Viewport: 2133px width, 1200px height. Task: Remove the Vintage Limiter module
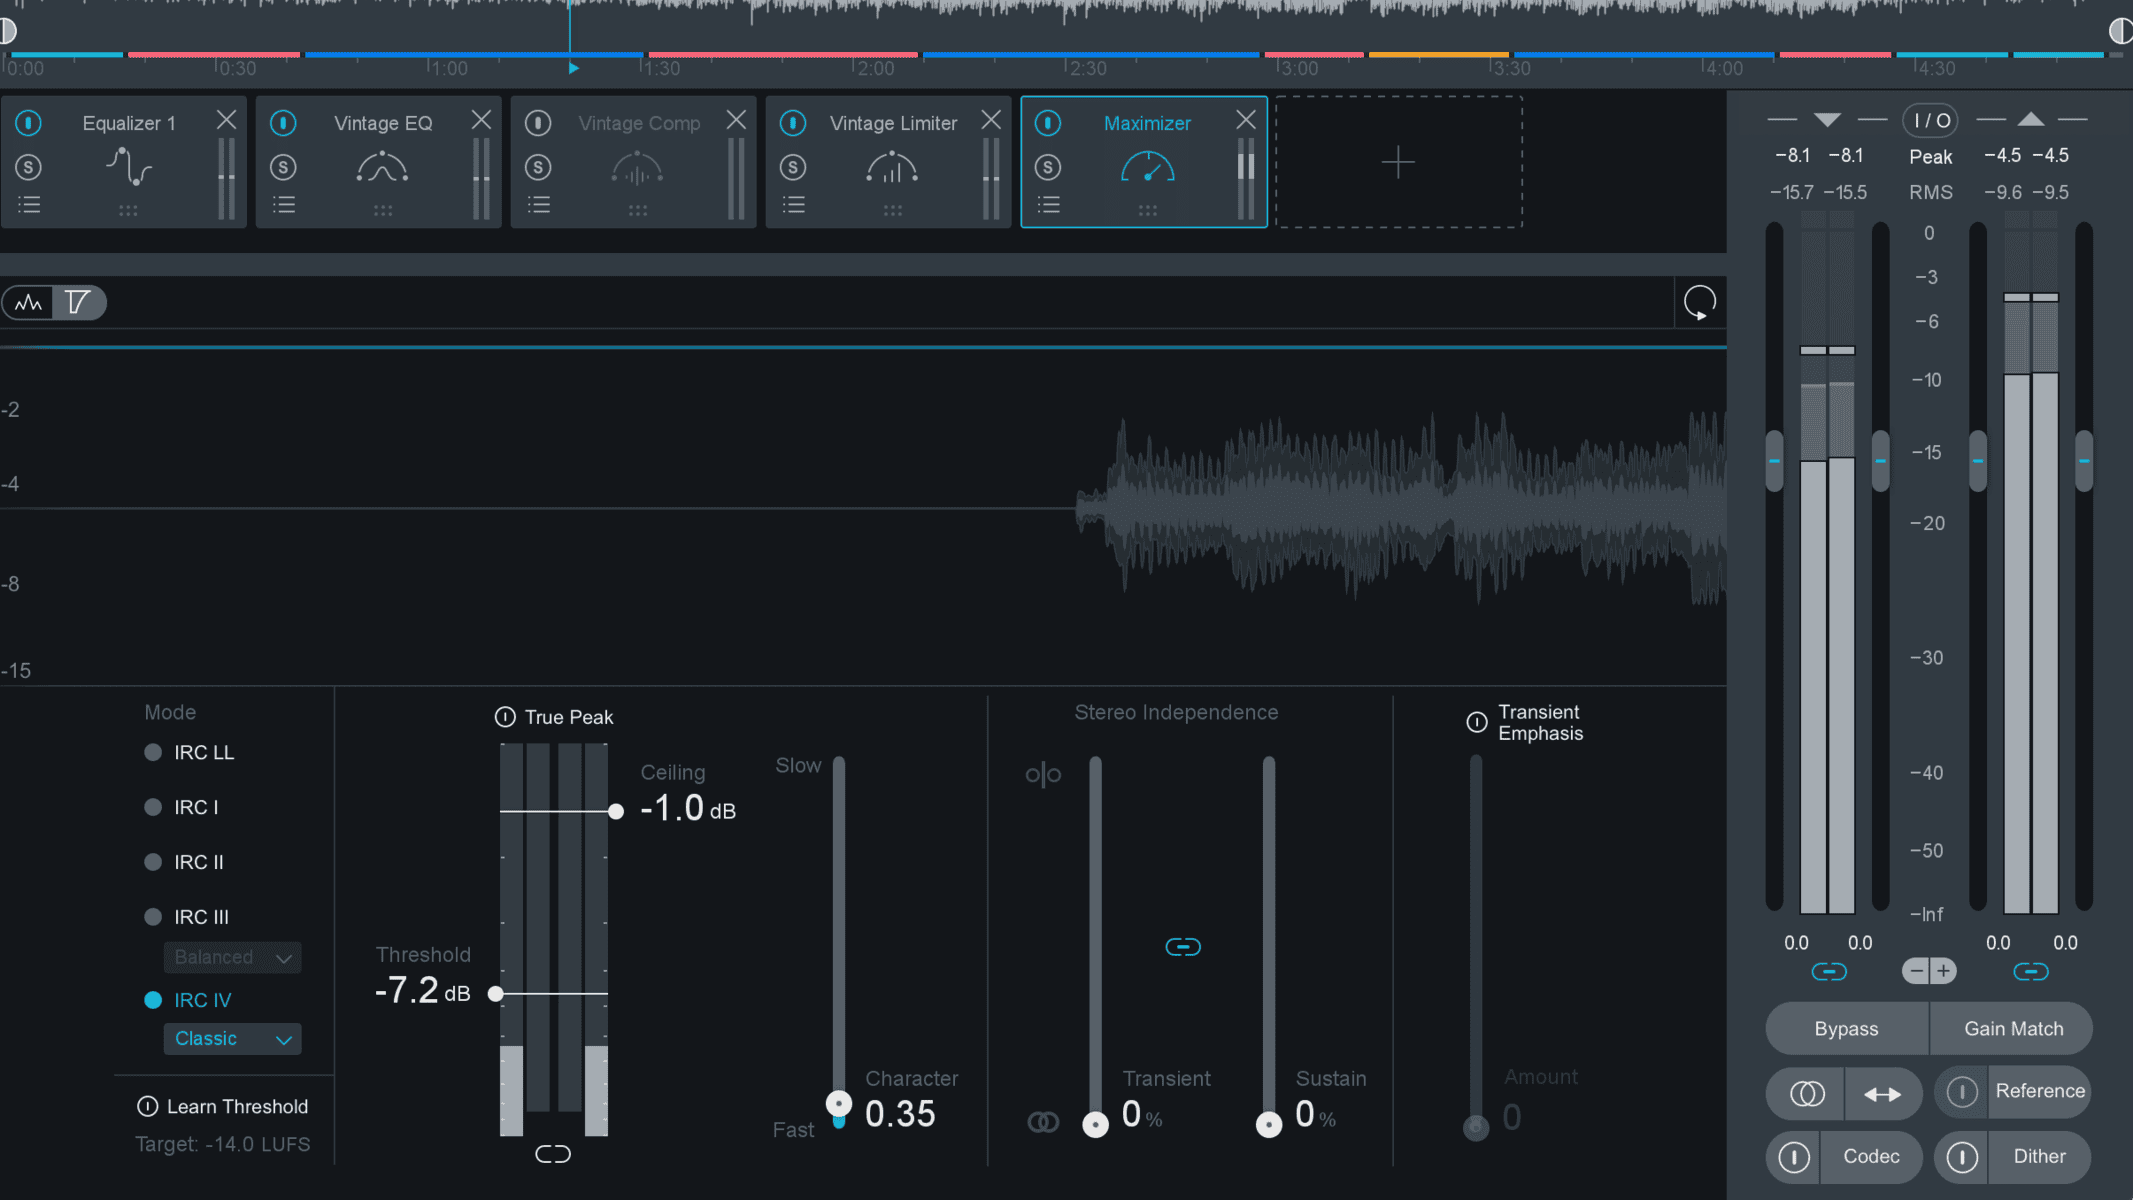click(x=991, y=120)
